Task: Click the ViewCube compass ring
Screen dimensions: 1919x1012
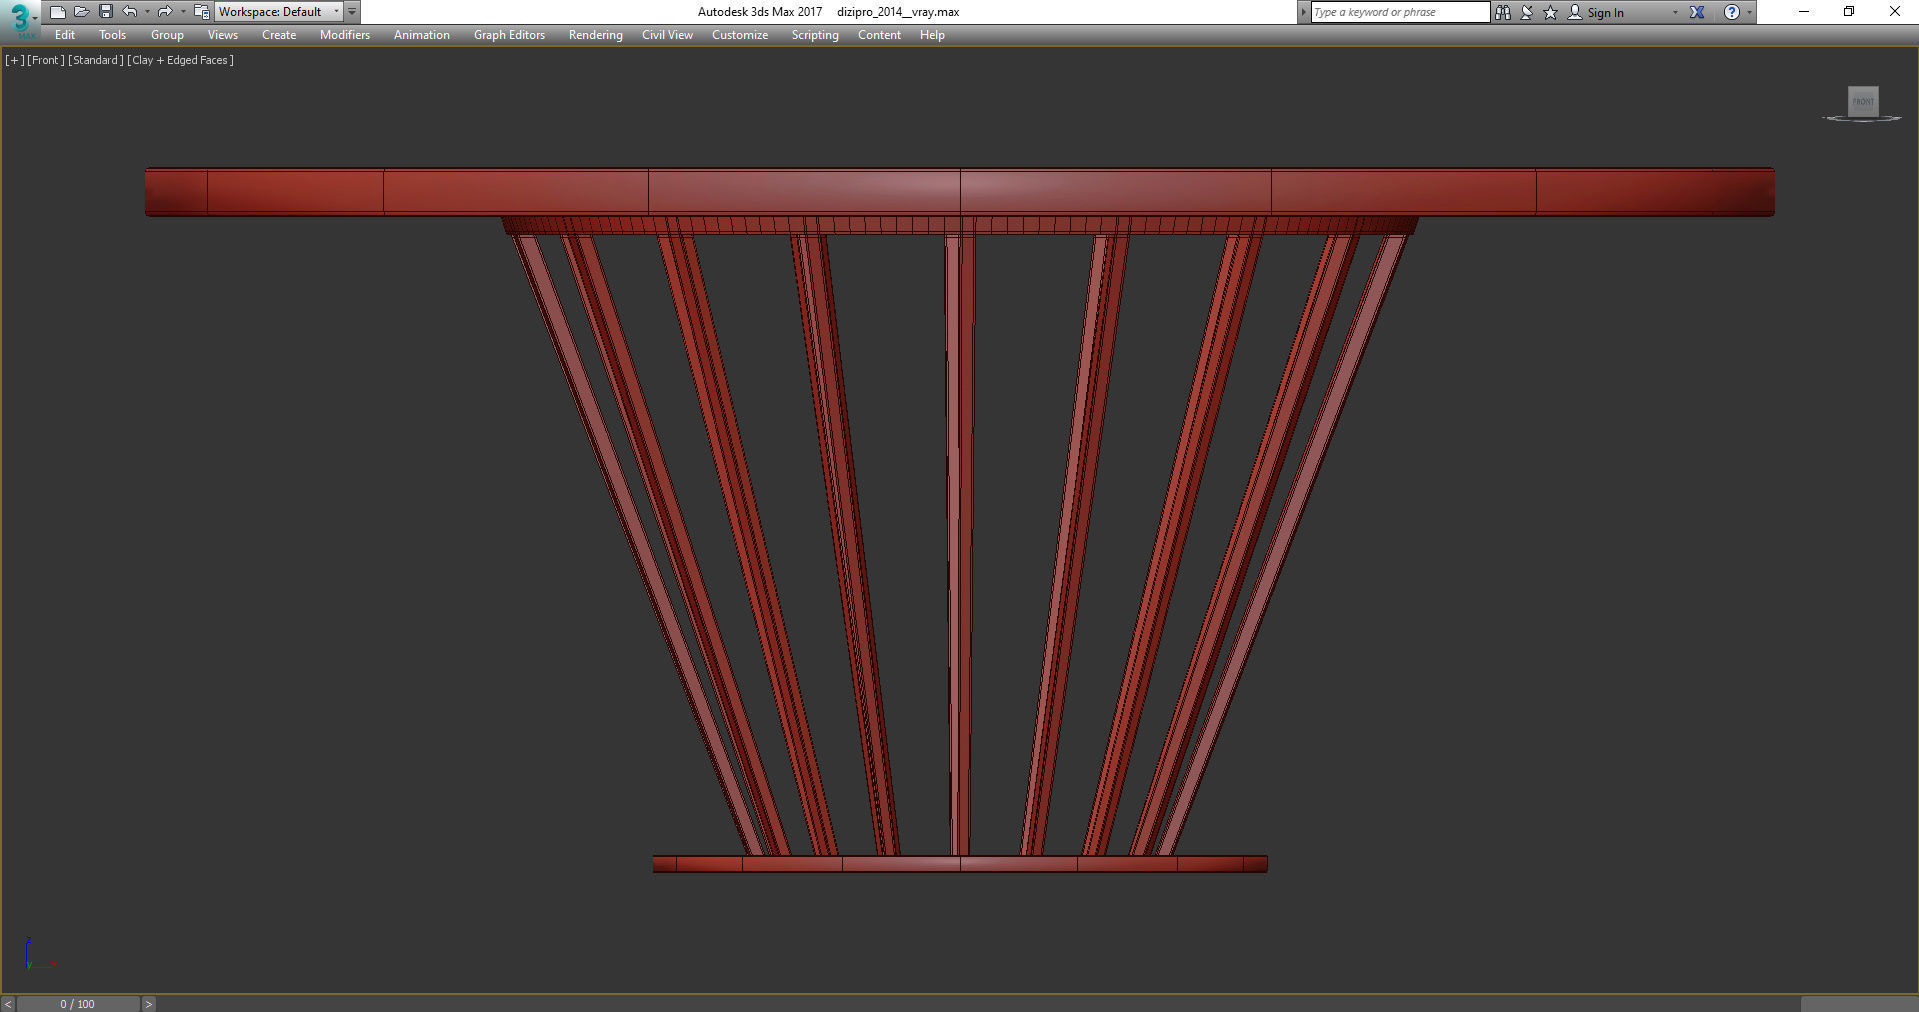Action: click(1862, 119)
